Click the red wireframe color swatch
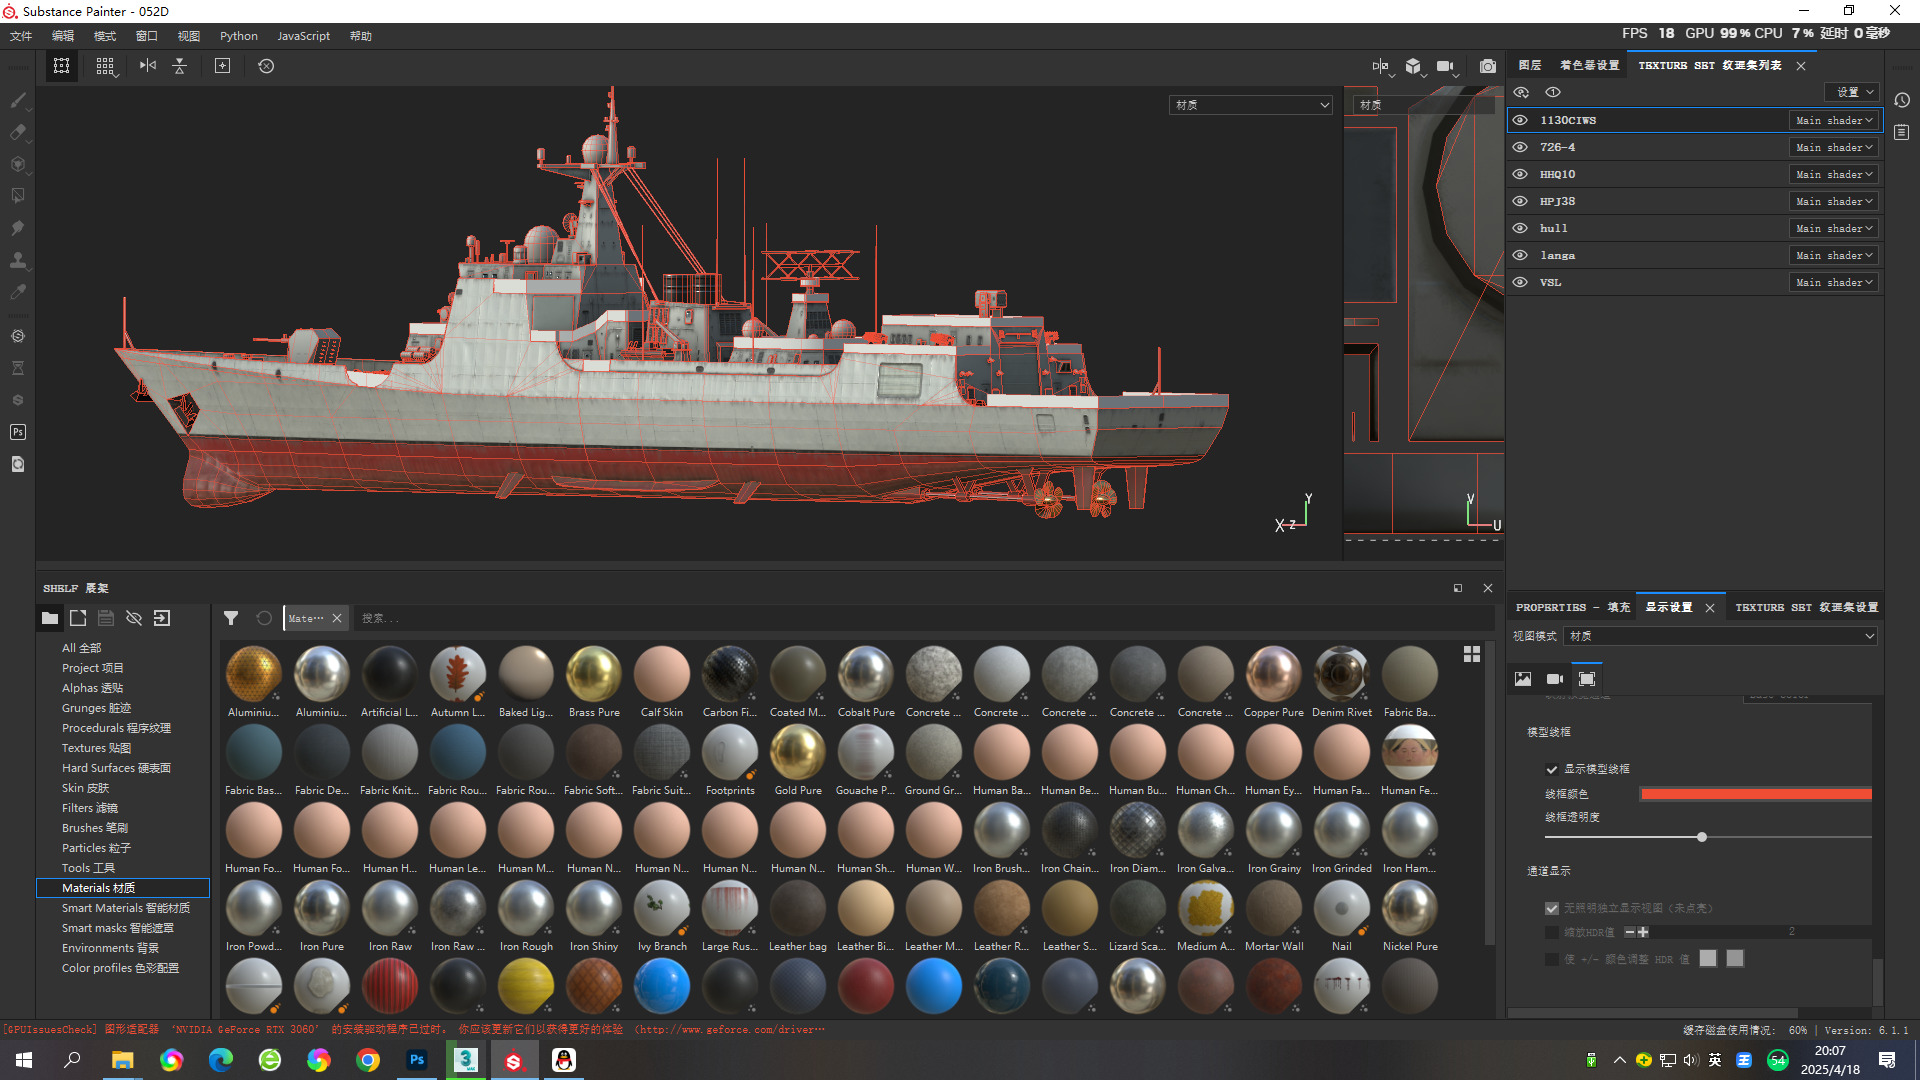The image size is (1920, 1080). [x=1755, y=794]
